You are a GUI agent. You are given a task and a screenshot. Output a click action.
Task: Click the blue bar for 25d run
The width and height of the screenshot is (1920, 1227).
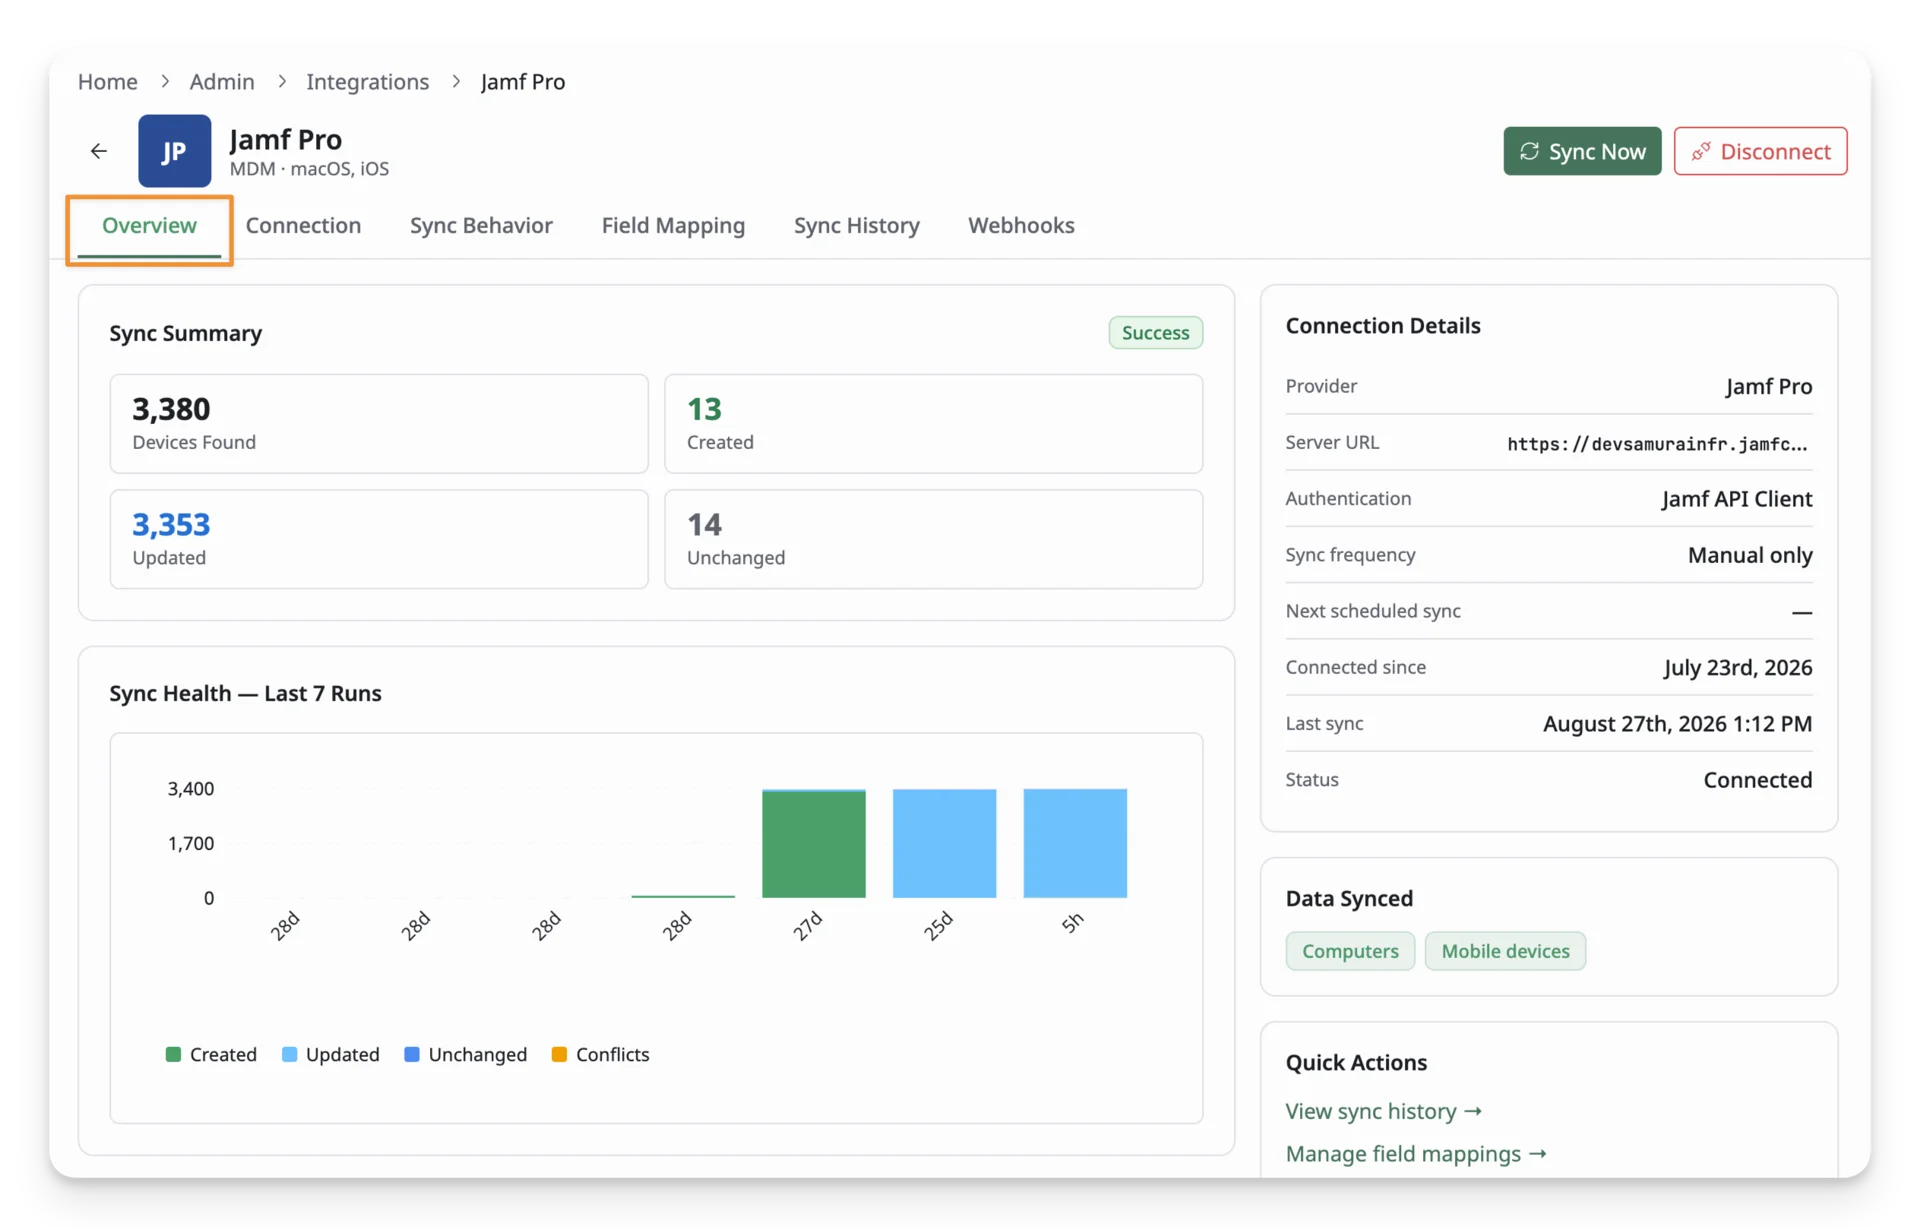944,843
